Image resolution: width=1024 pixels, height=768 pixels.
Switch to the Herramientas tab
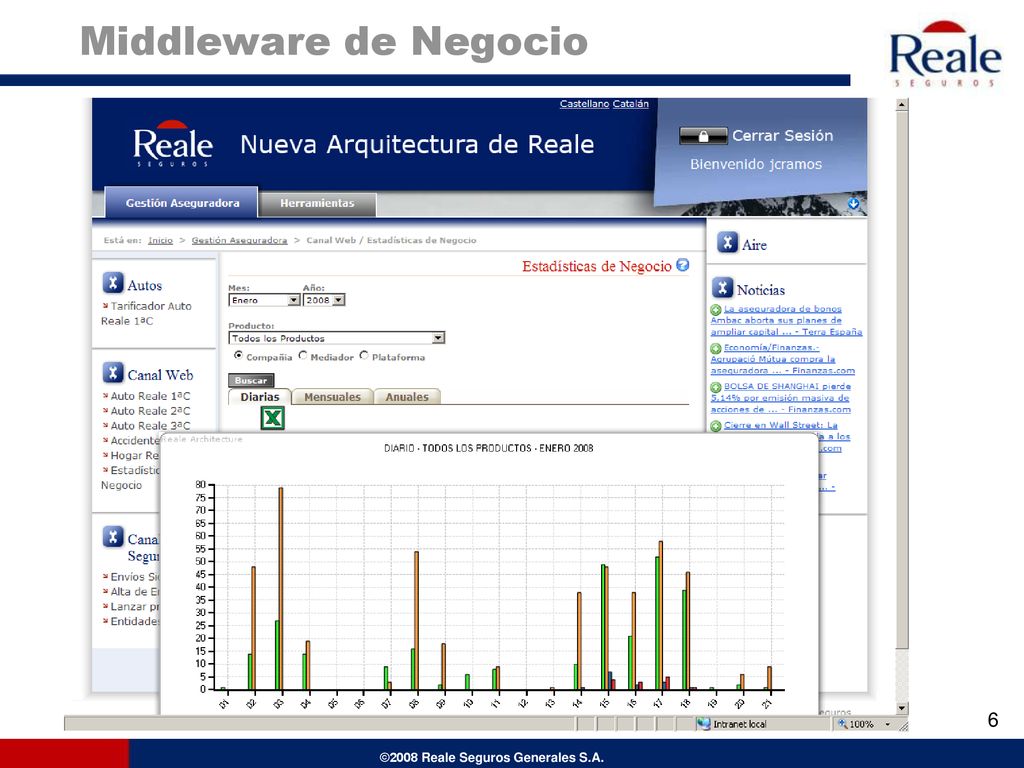point(317,204)
